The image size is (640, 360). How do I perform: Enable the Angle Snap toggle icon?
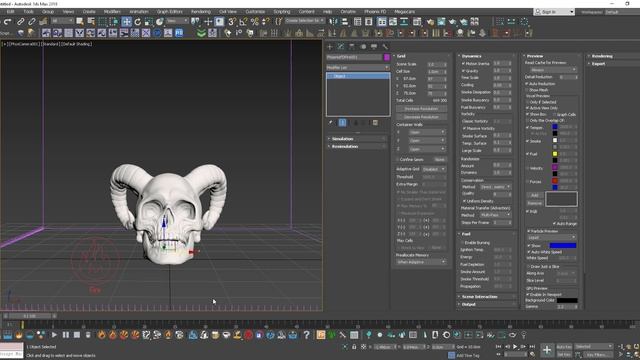(x=244, y=22)
